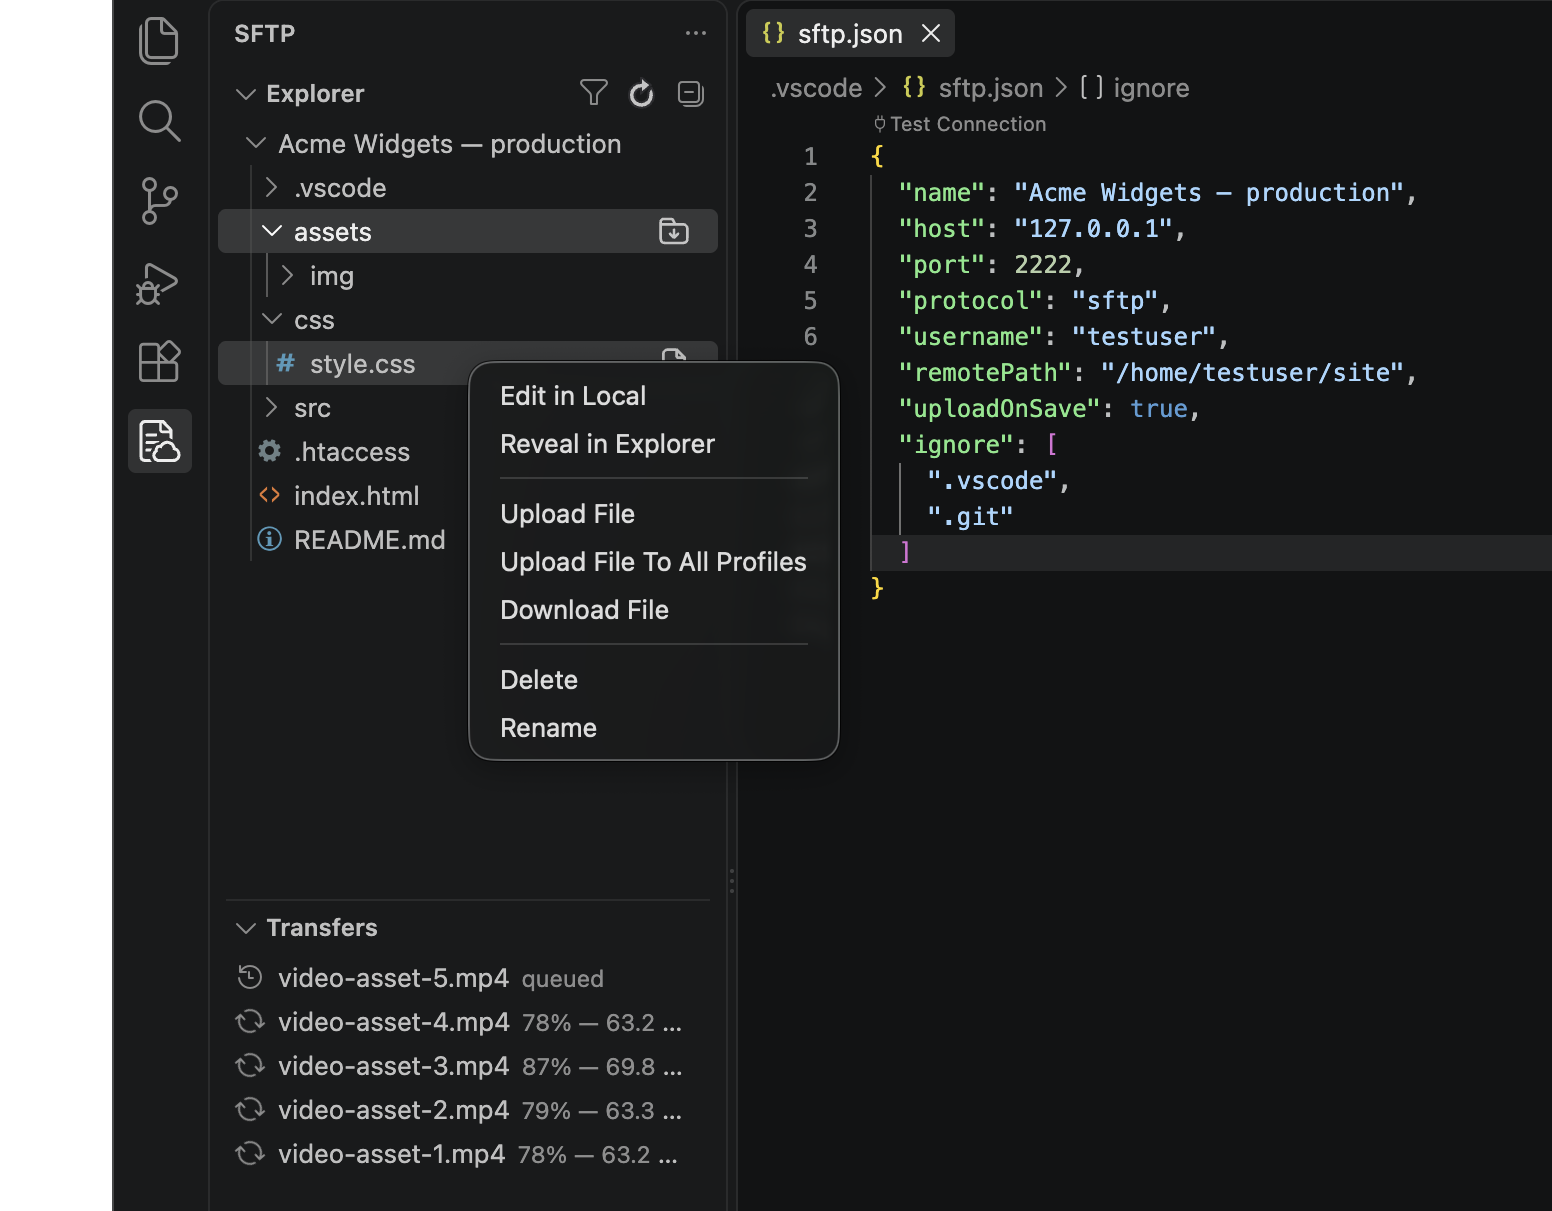Open the Search activity icon
1552x1211 pixels.
pos(159,121)
